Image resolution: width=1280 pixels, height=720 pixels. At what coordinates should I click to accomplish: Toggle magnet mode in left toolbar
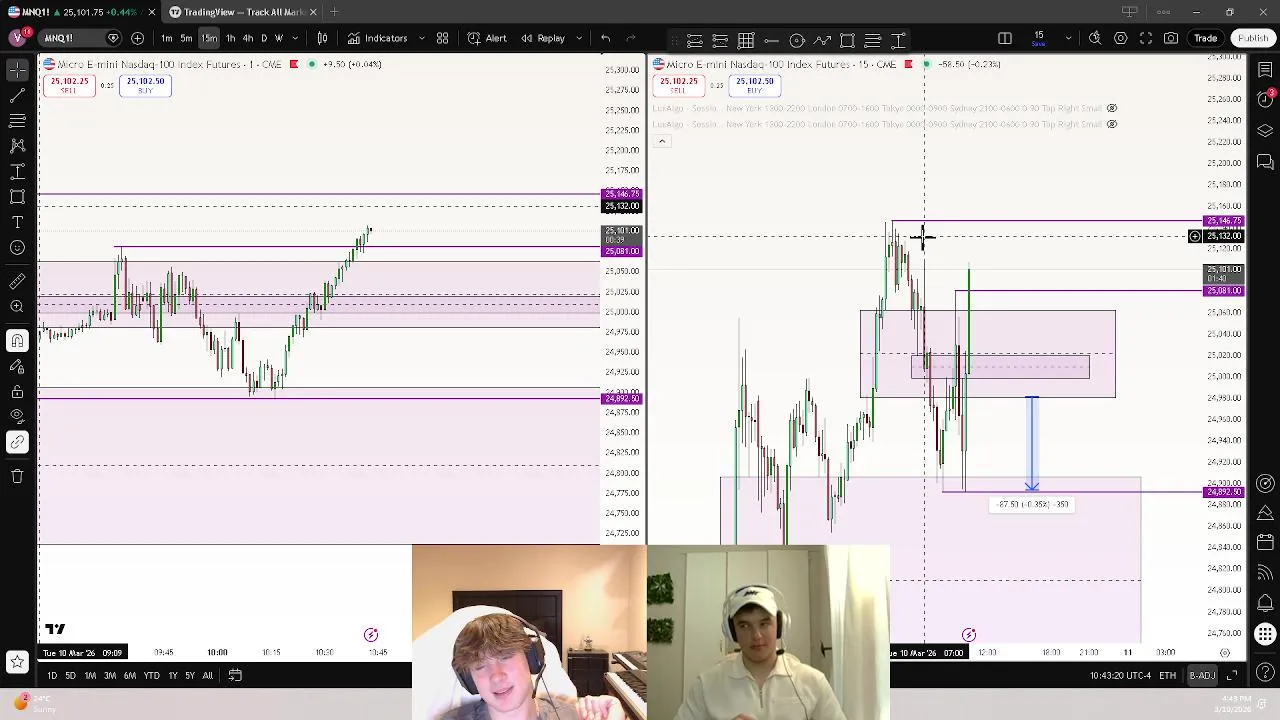pos(17,341)
